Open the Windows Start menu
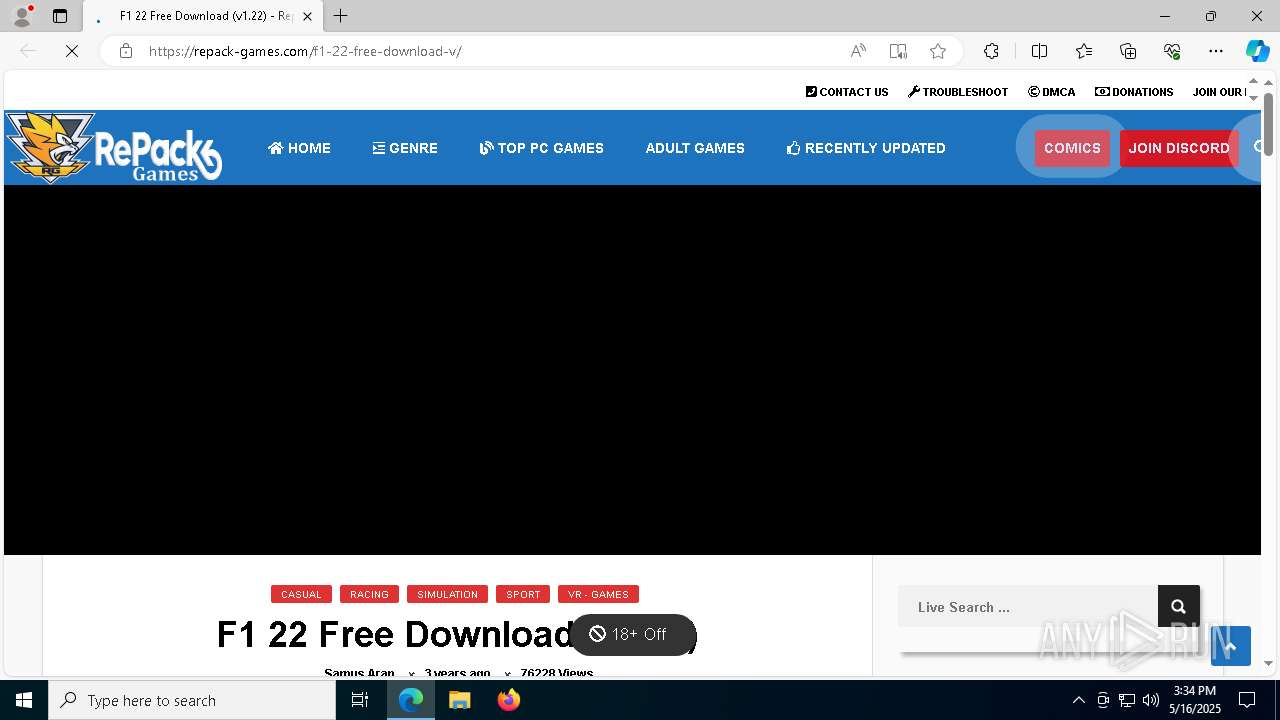This screenshot has width=1280, height=720. (x=24, y=700)
